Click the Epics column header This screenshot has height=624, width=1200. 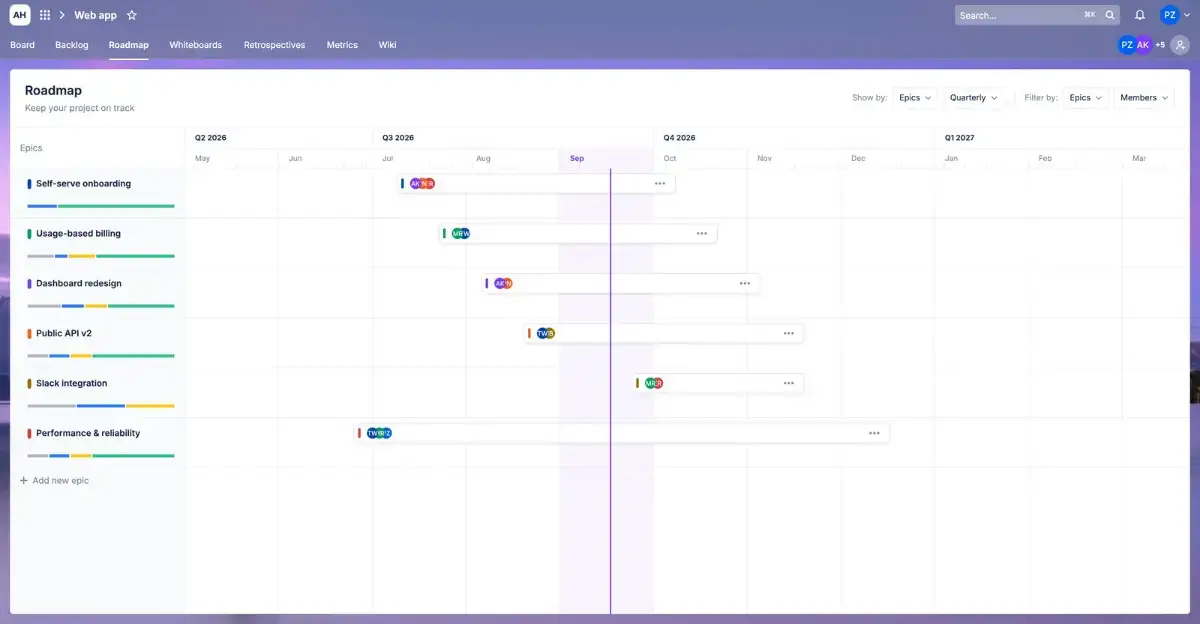pyautogui.click(x=31, y=148)
